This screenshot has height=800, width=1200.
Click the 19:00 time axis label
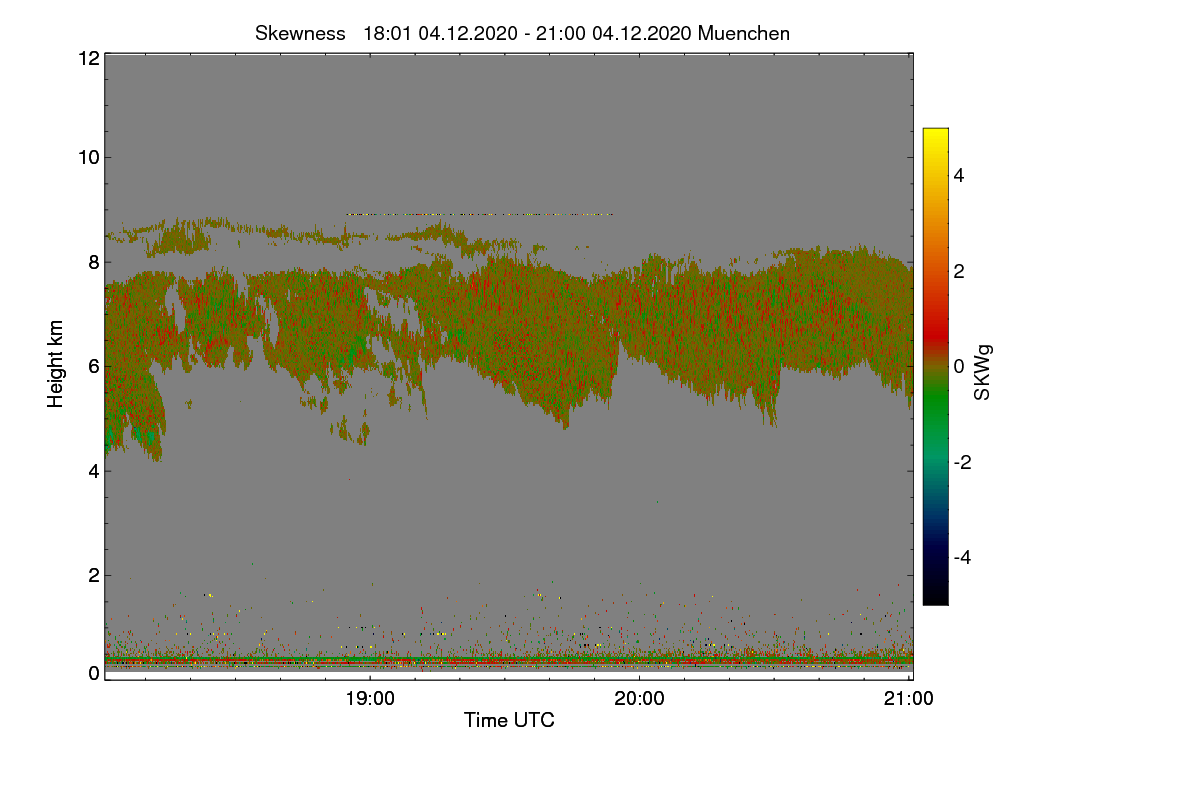click(x=370, y=699)
